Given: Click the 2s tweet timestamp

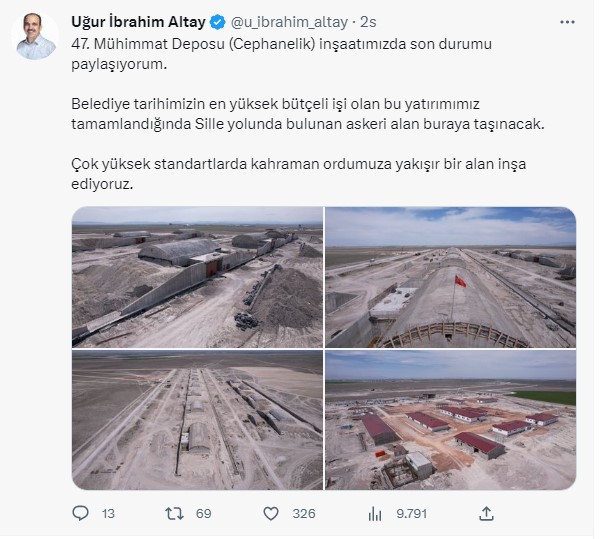Looking at the screenshot, I should click(368, 22).
